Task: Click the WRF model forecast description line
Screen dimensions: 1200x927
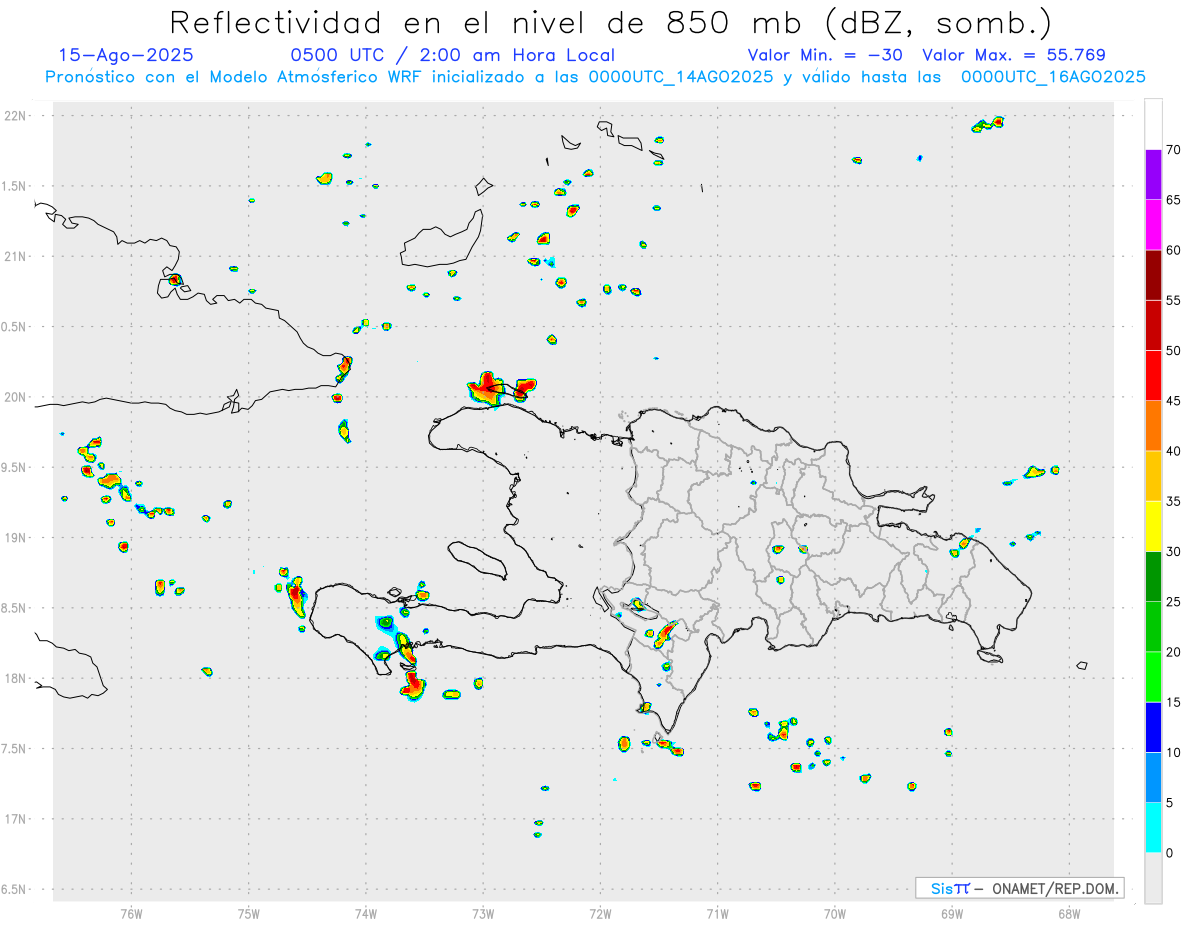Action: pos(595,77)
